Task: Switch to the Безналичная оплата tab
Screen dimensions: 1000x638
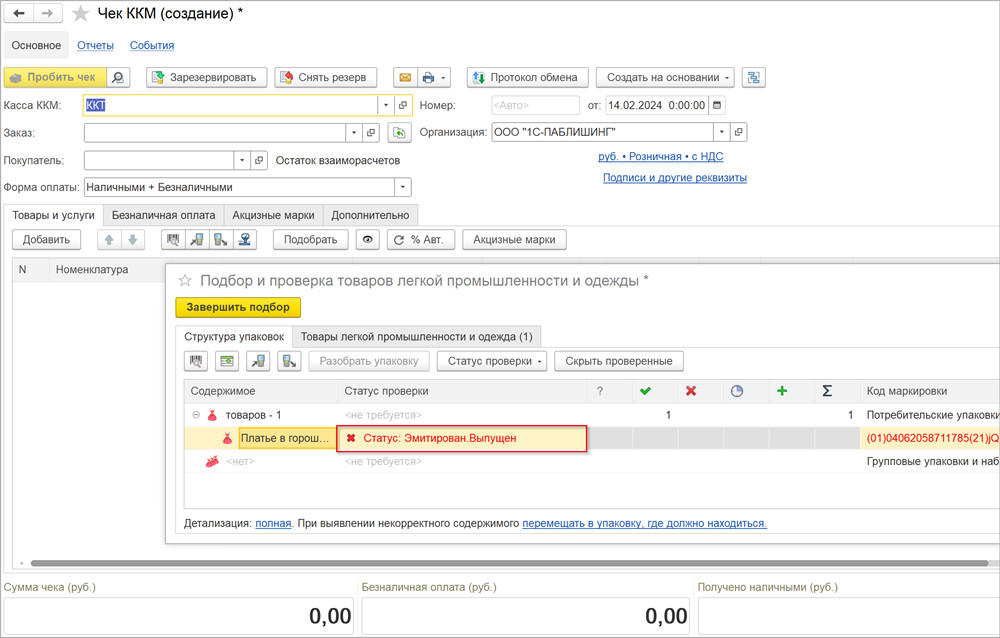Action: [x=163, y=215]
